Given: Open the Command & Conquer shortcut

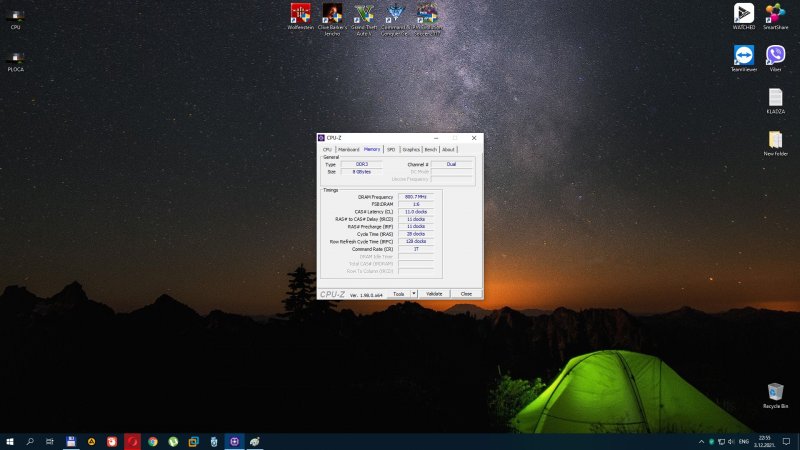Looking at the screenshot, I should pos(395,19).
